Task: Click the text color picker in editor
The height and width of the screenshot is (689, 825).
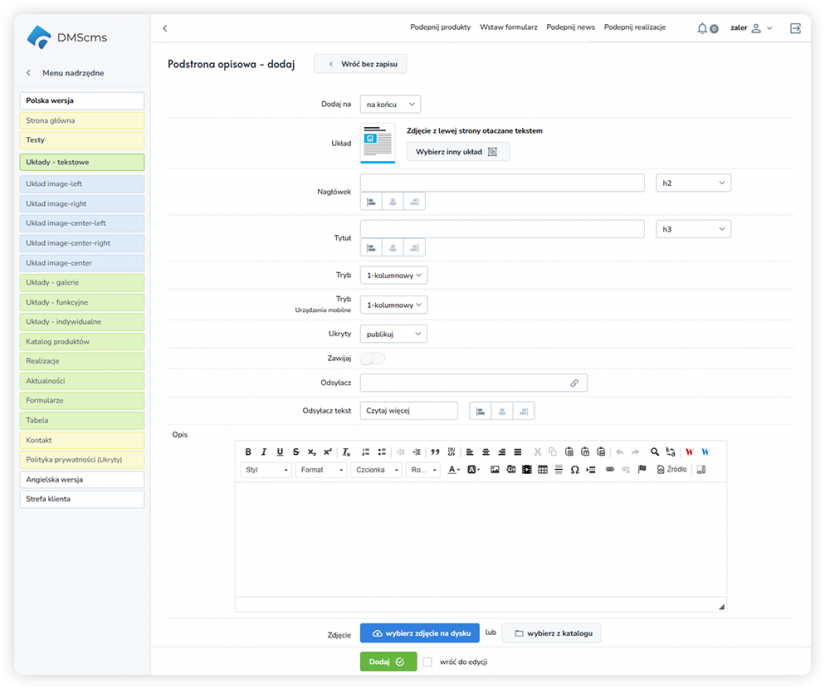Action: click(453, 469)
